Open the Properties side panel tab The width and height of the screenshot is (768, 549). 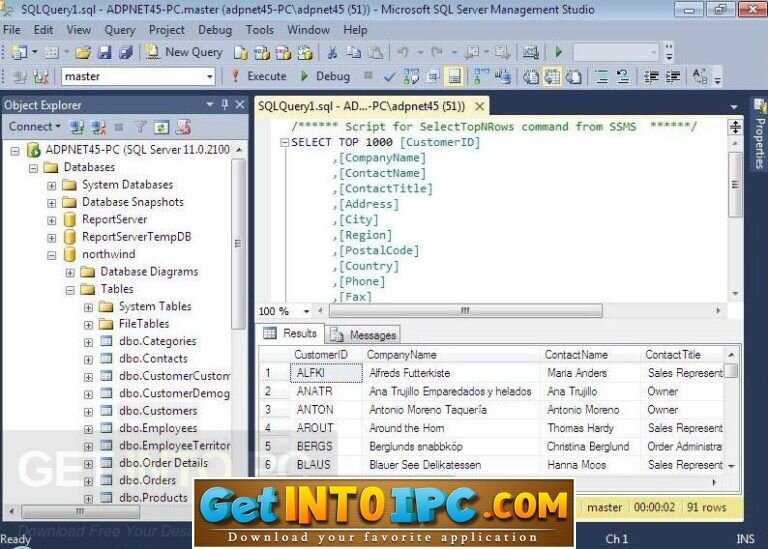click(x=759, y=135)
